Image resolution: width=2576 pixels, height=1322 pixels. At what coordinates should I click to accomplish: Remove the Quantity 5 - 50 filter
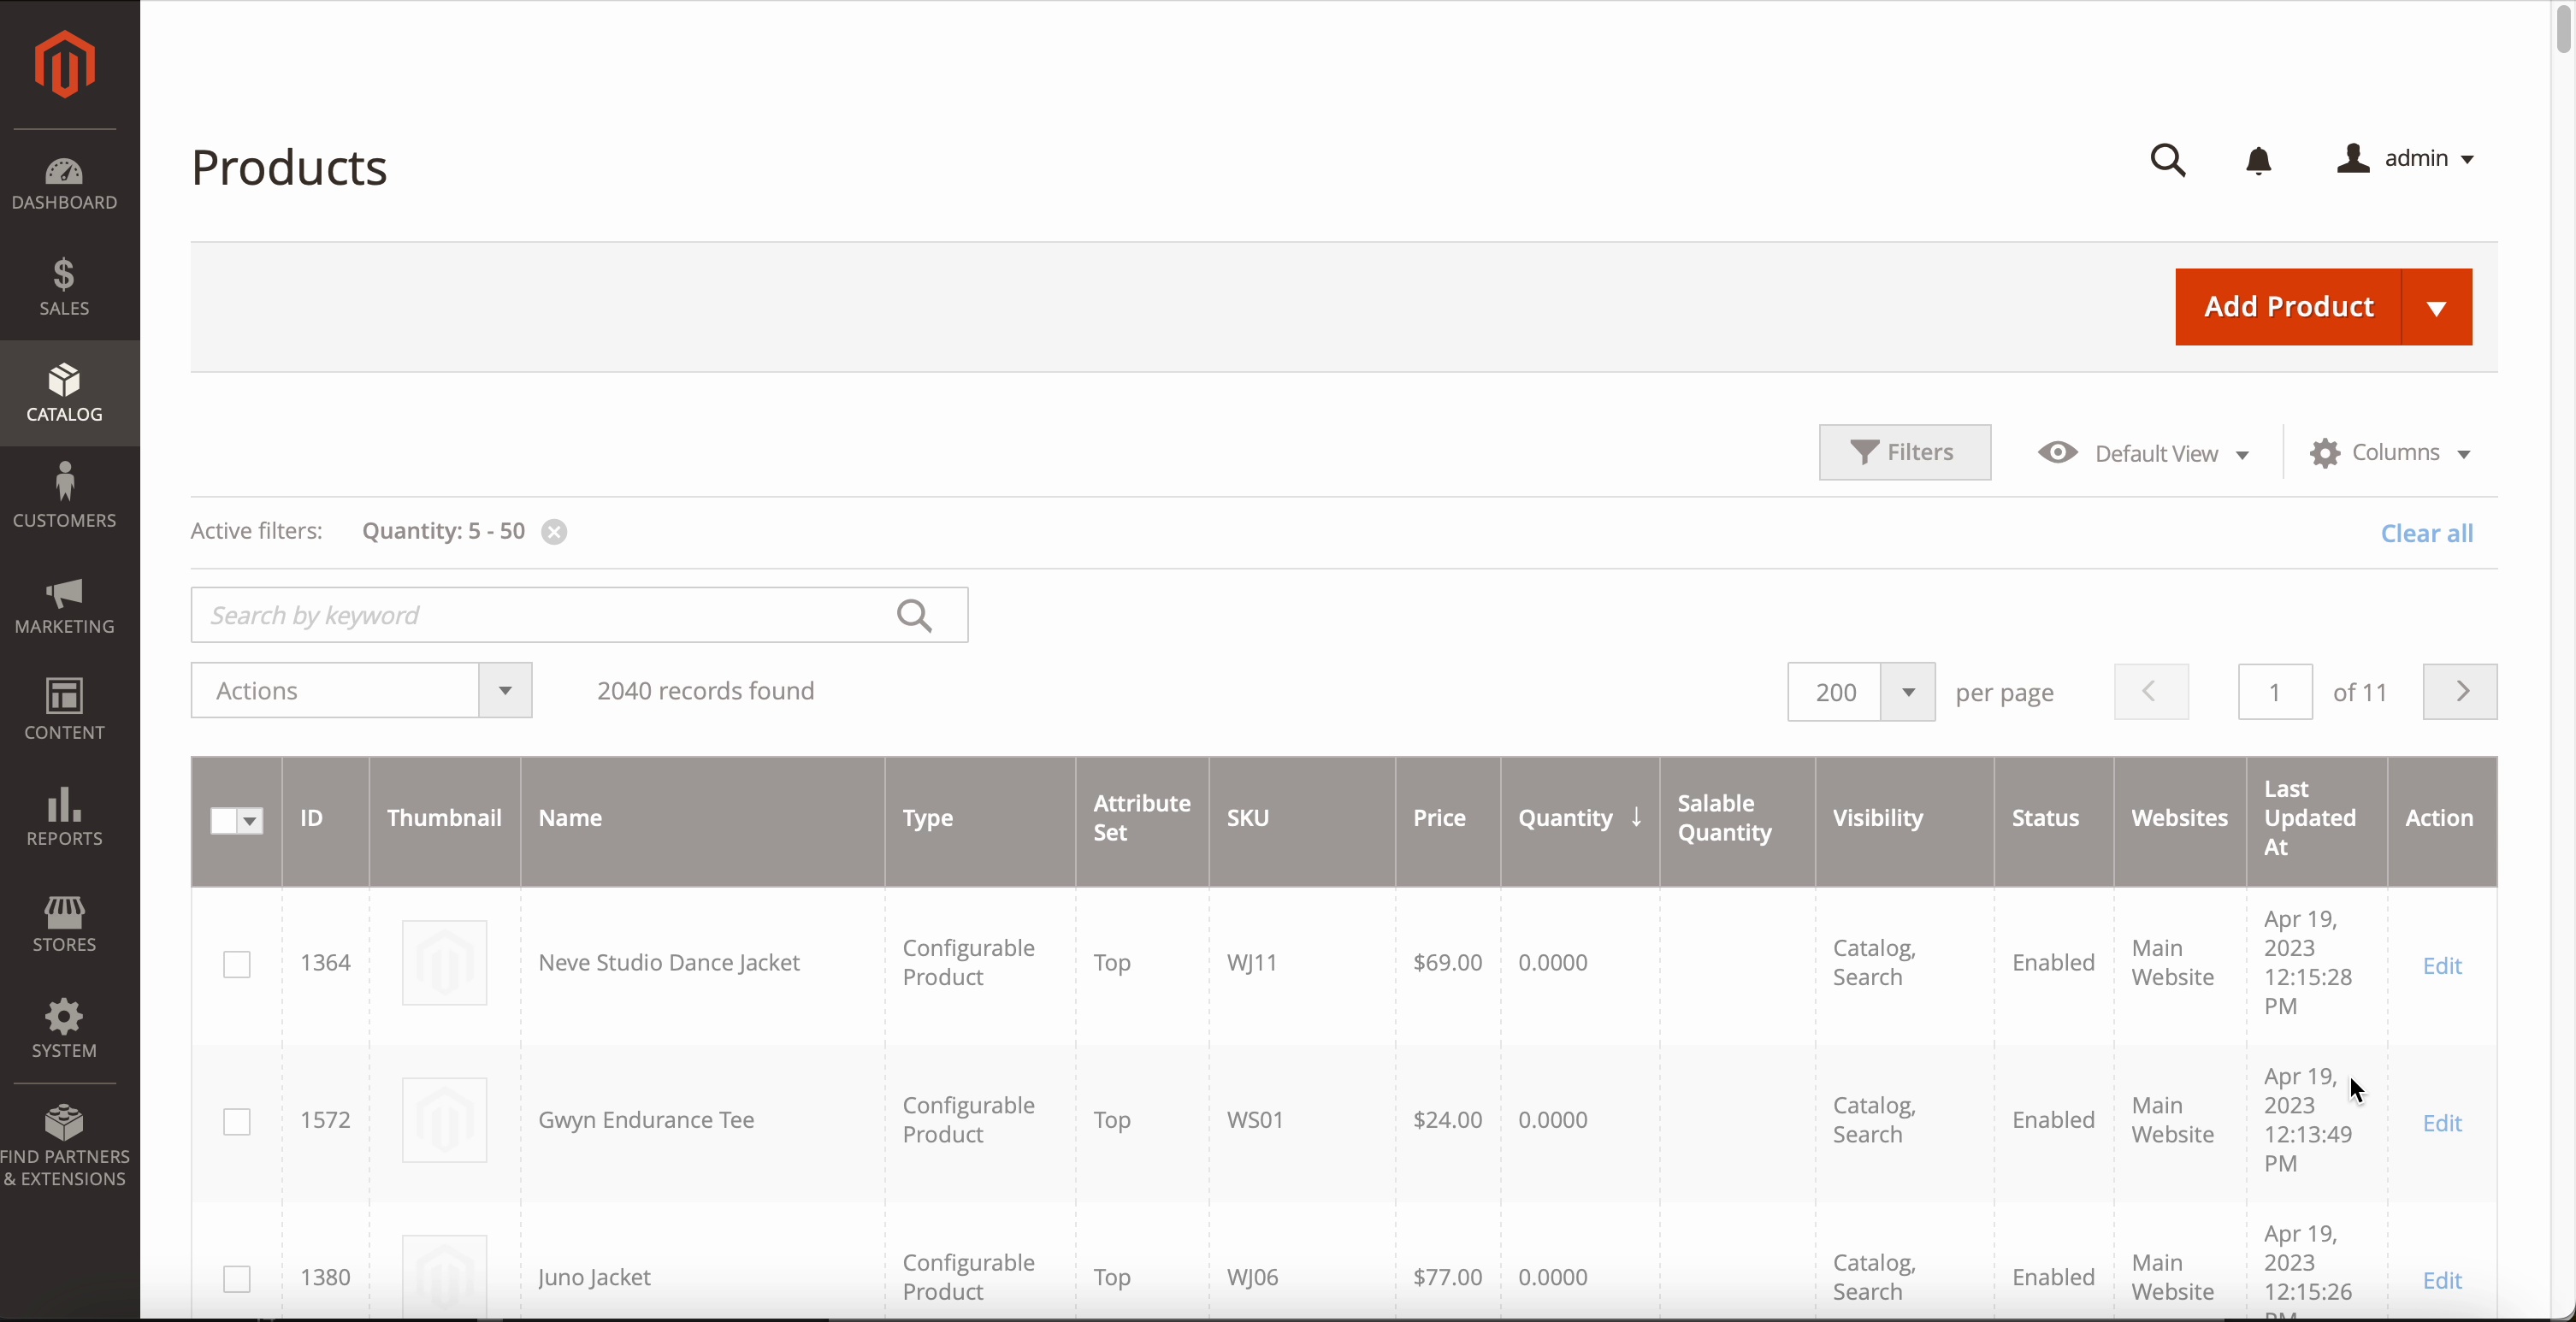click(x=554, y=532)
